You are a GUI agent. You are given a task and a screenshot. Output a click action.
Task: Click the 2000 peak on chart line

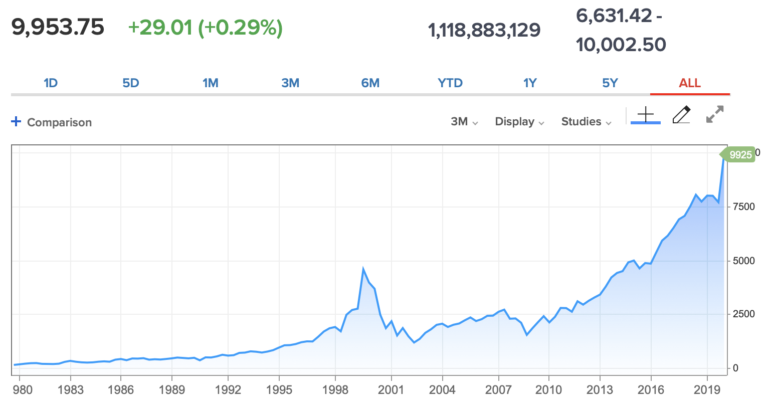(362, 268)
